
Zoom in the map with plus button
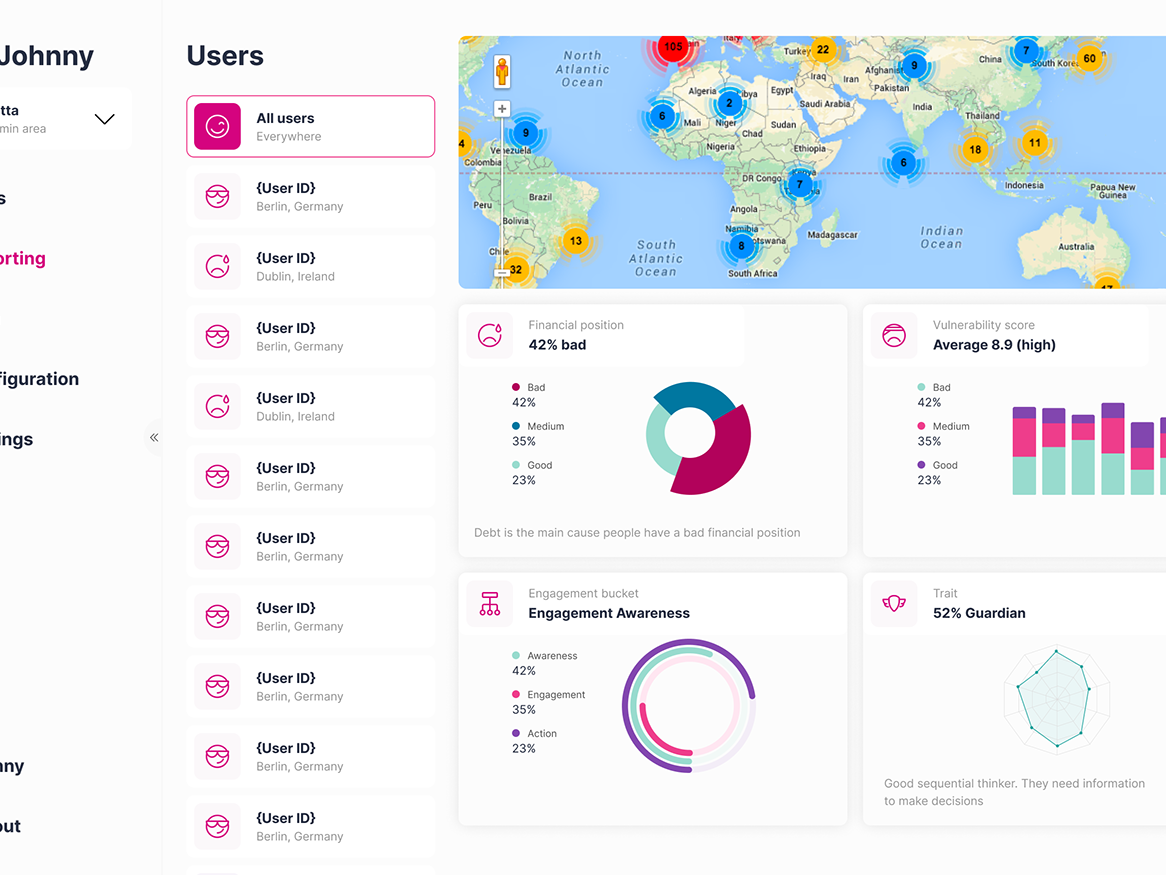coord(502,109)
